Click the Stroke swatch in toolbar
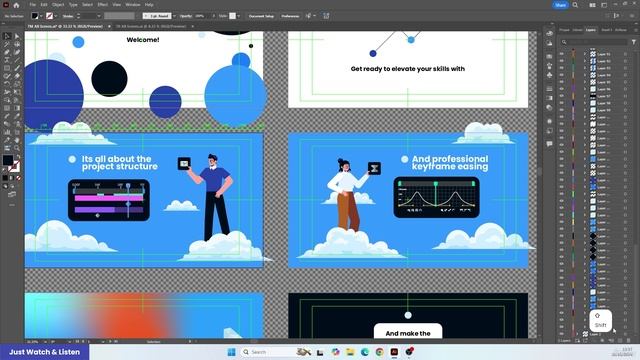 [14, 166]
